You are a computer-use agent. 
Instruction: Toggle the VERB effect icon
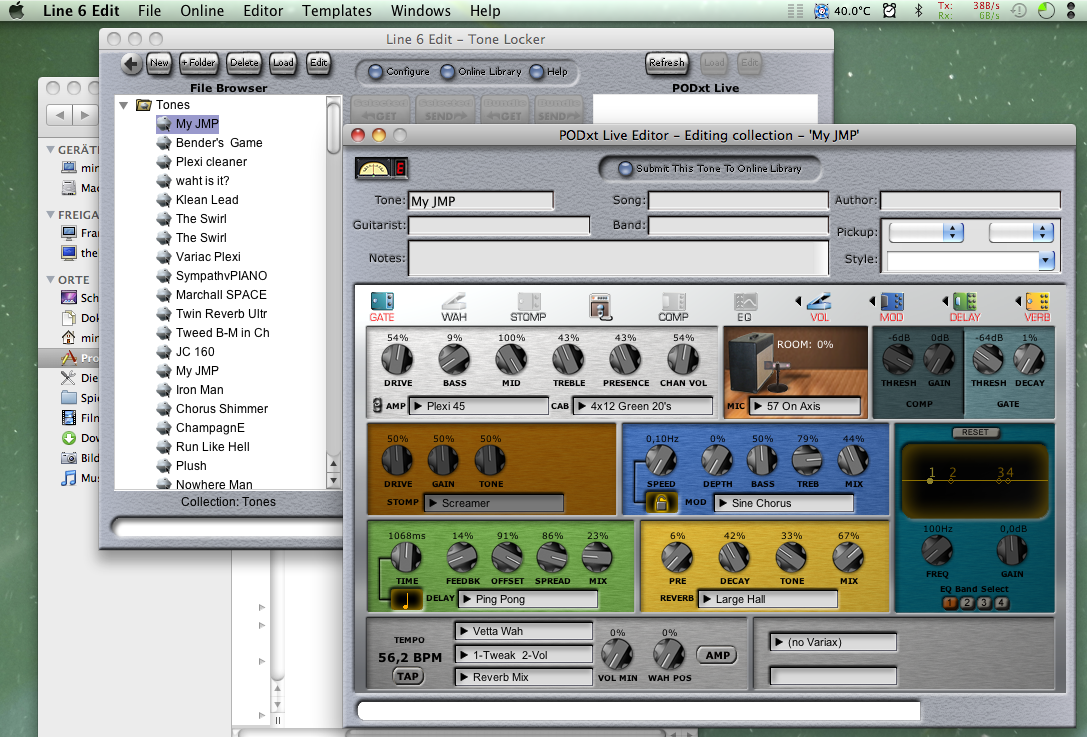(x=1037, y=302)
